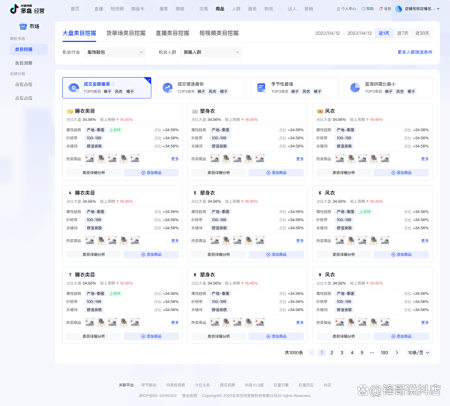This screenshot has width=450, height=406.
Task: Click the user avatar icon in the top right
Action: tap(399, 9)
